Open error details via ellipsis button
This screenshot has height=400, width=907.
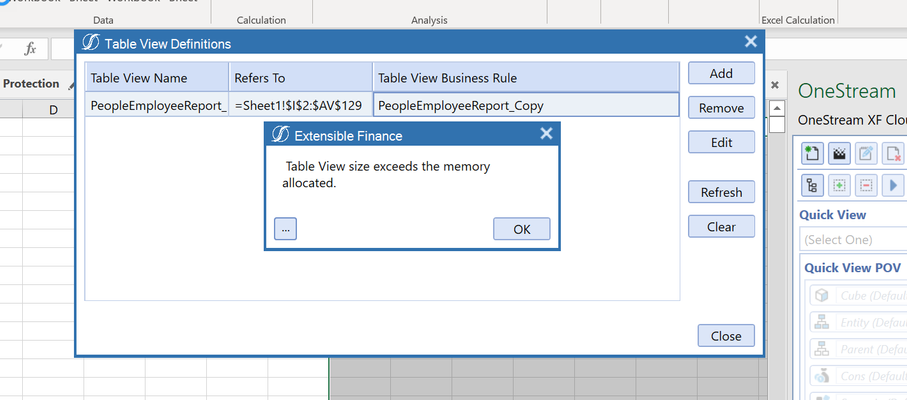pyautogui.click(x=285, y=229)
